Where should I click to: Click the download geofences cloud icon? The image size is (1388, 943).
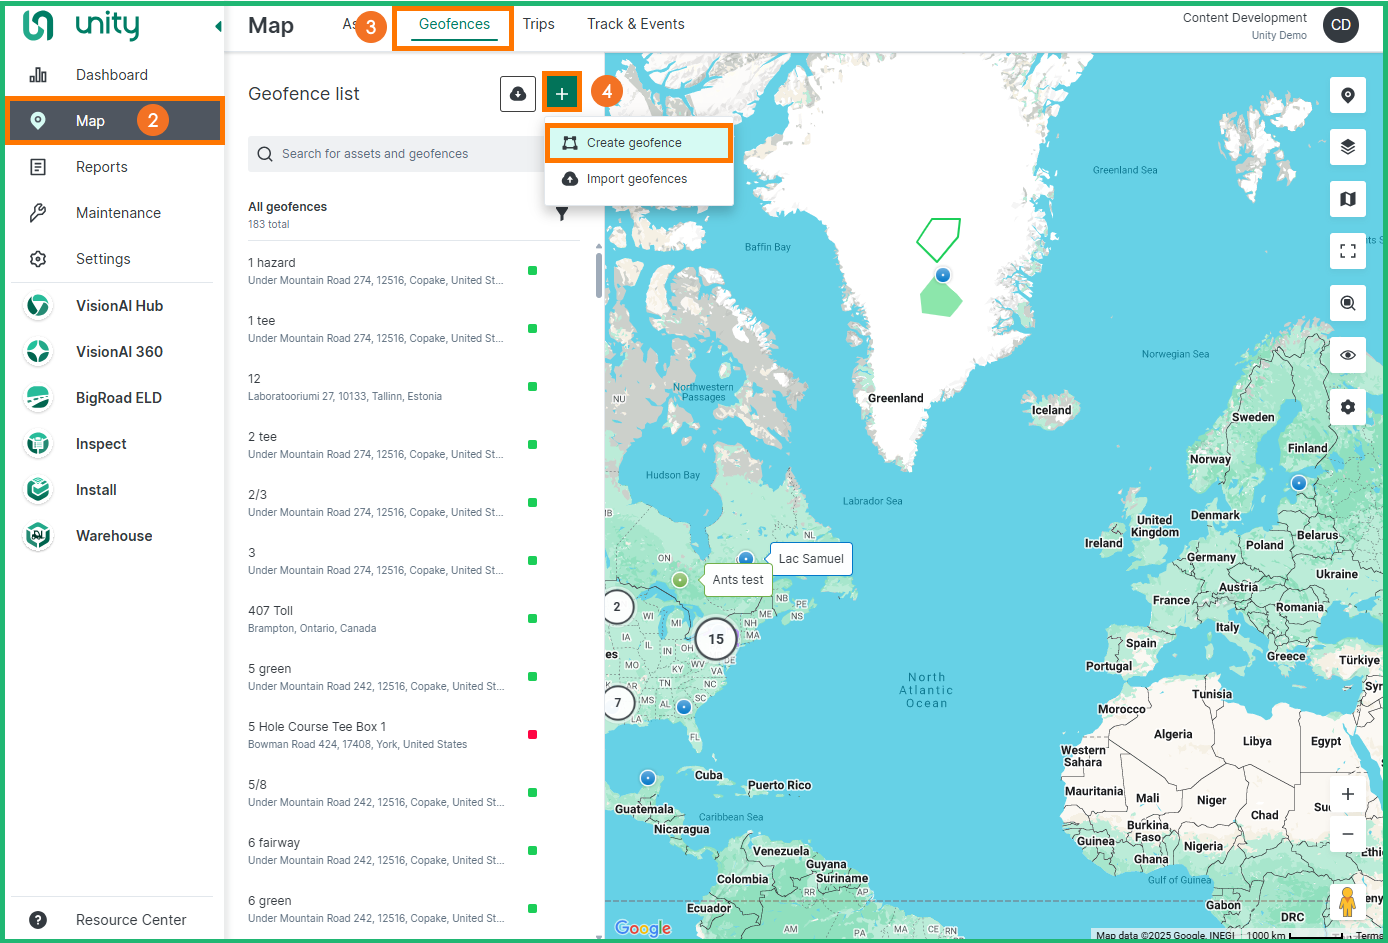(518, 94)
